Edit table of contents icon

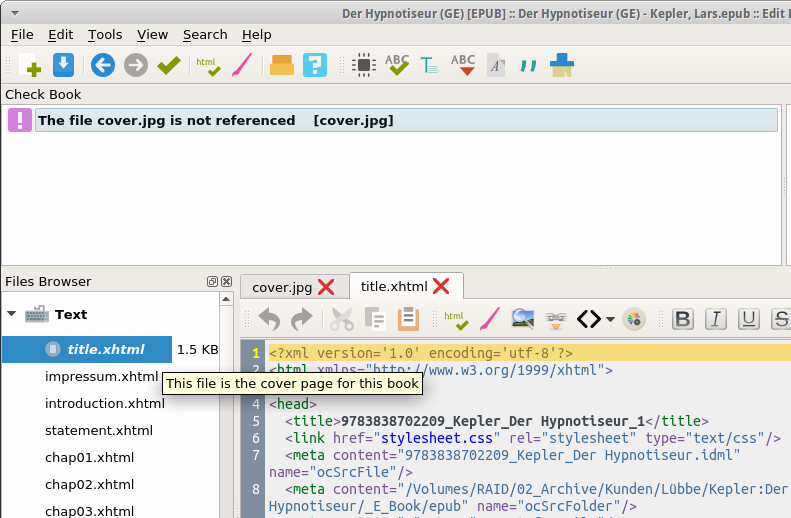(429, 66)
